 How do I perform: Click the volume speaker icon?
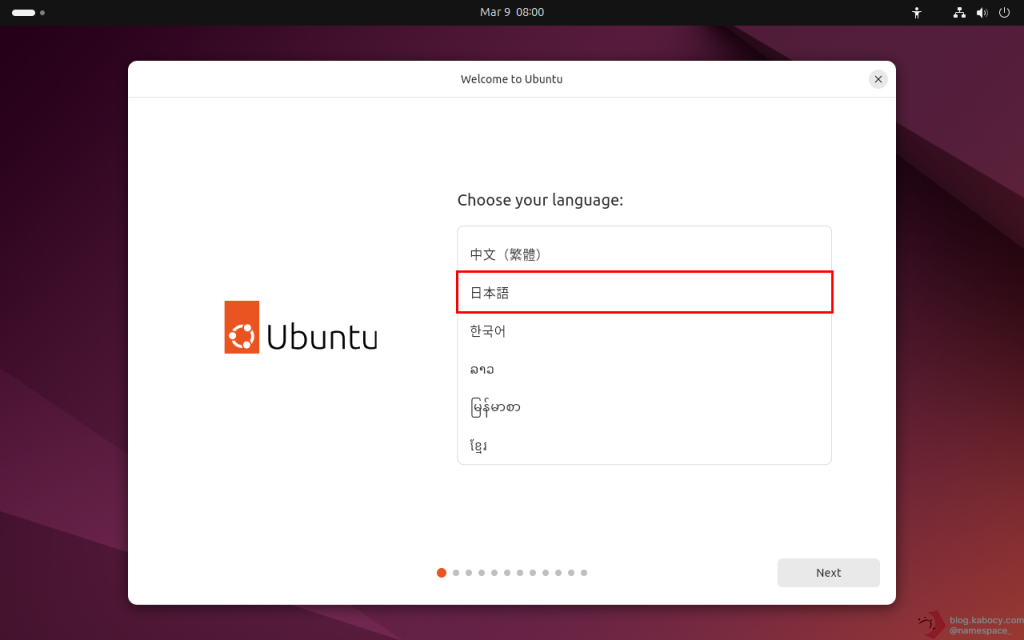tap(981, 13)
